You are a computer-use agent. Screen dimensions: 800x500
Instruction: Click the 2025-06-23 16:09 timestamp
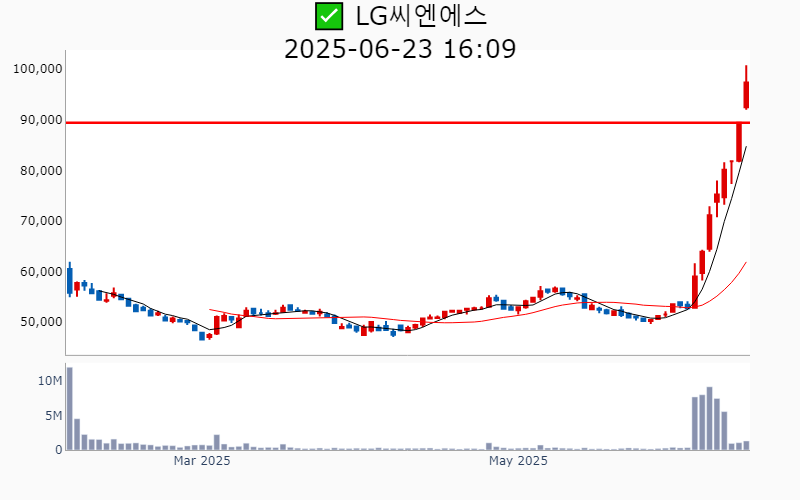[x=400, y=49]
